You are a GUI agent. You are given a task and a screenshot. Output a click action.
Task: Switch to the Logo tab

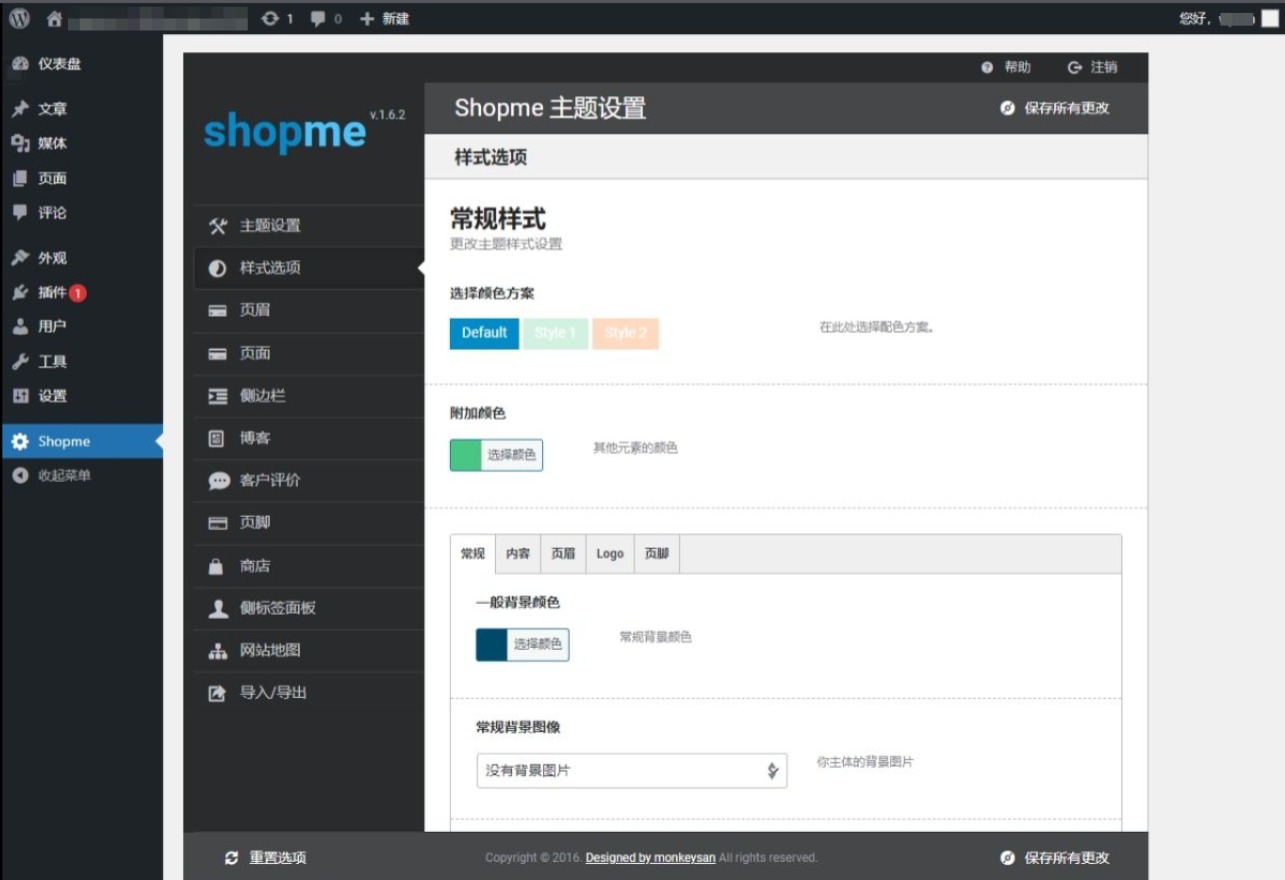coord(610,554)
